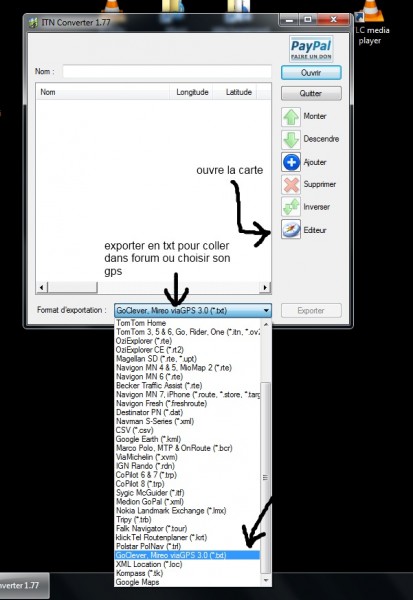Click the ITN Converter title bar icon
Viewport: 413px width, 600px height.
tap(34, 23)
